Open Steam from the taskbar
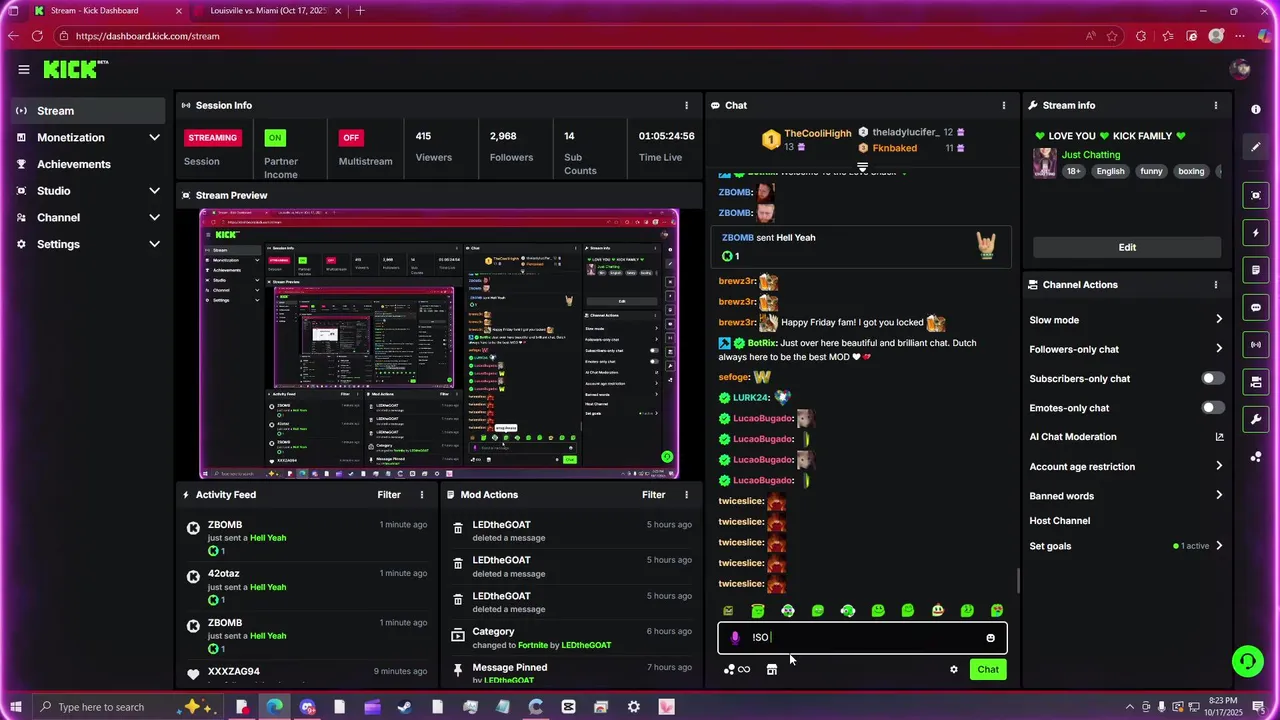Viewport: 1280px width, 720px height. [x=405, y=707]
